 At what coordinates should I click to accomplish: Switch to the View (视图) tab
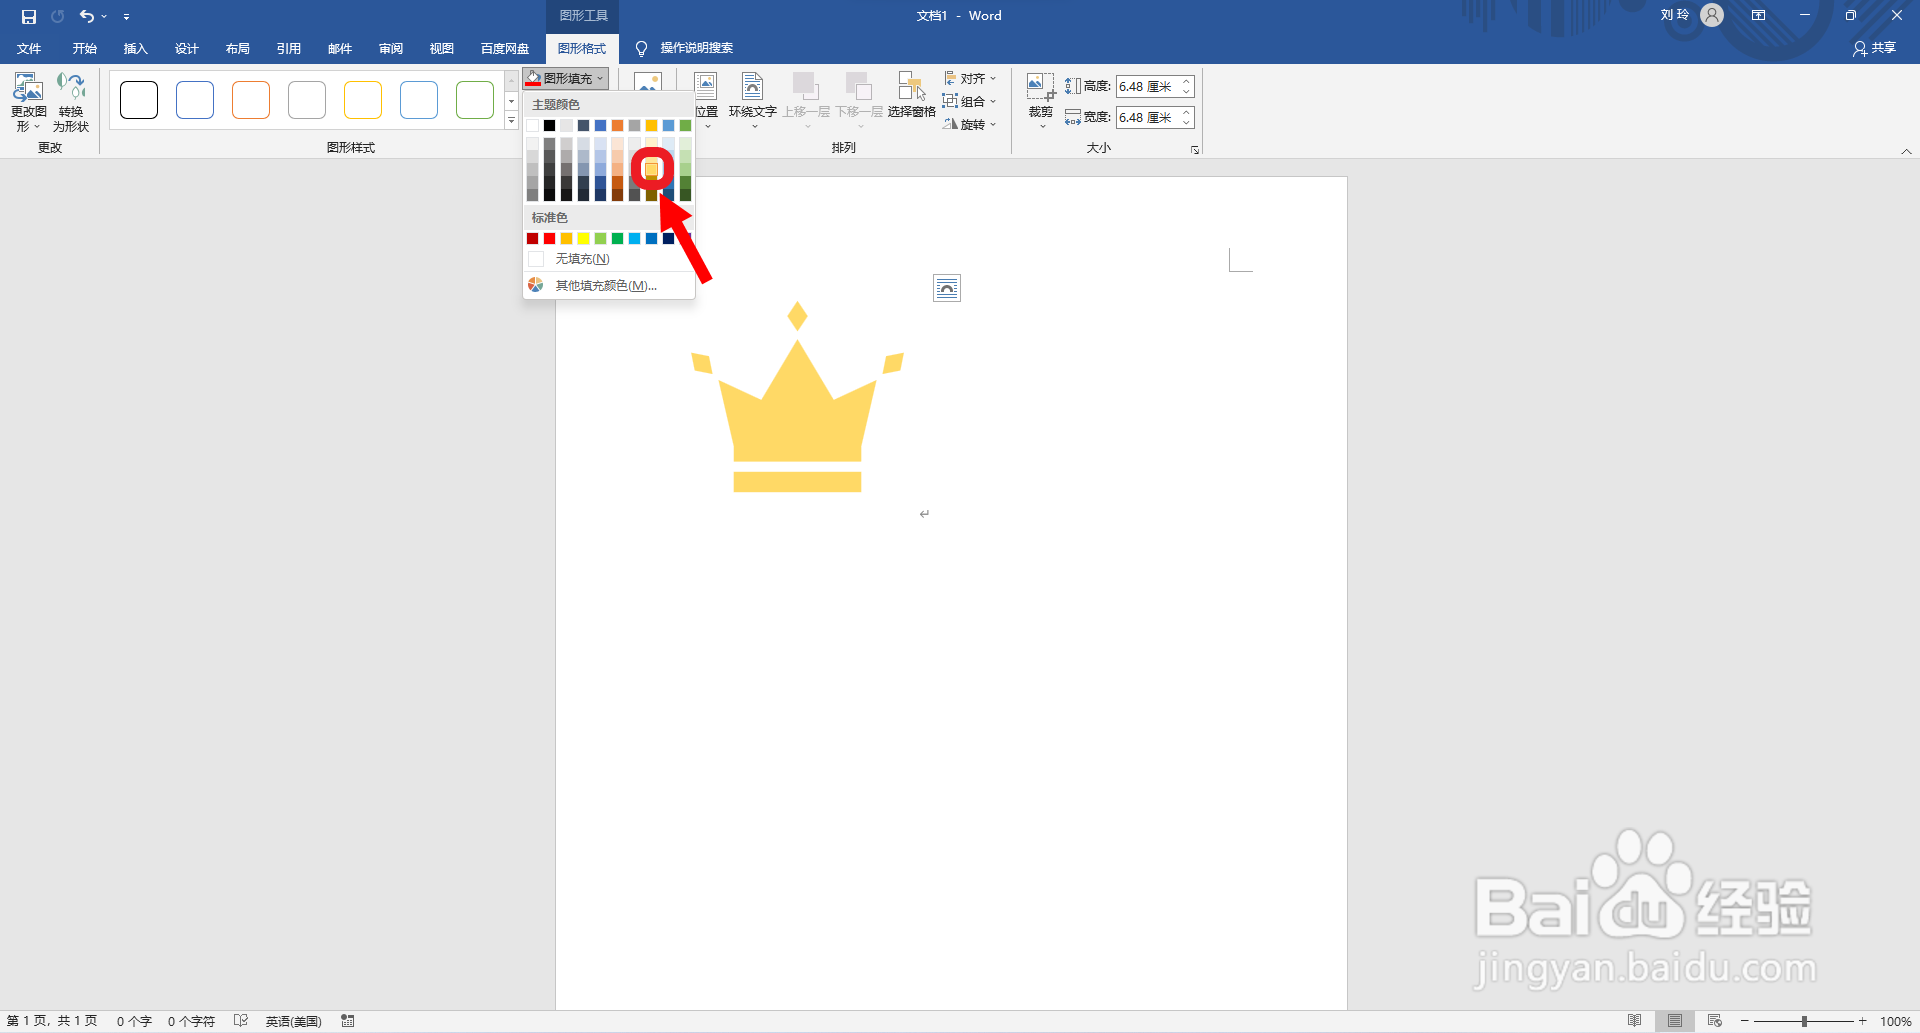441,48
